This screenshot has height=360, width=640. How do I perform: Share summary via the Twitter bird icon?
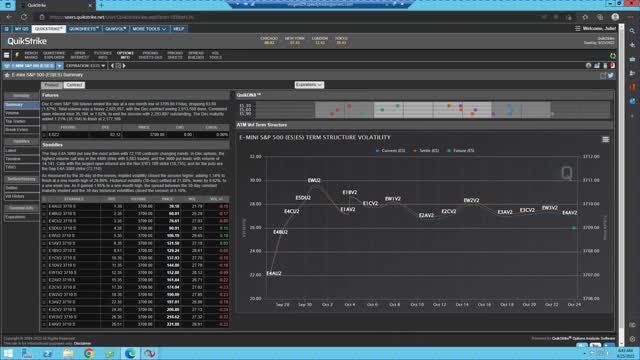click(611, 76)
